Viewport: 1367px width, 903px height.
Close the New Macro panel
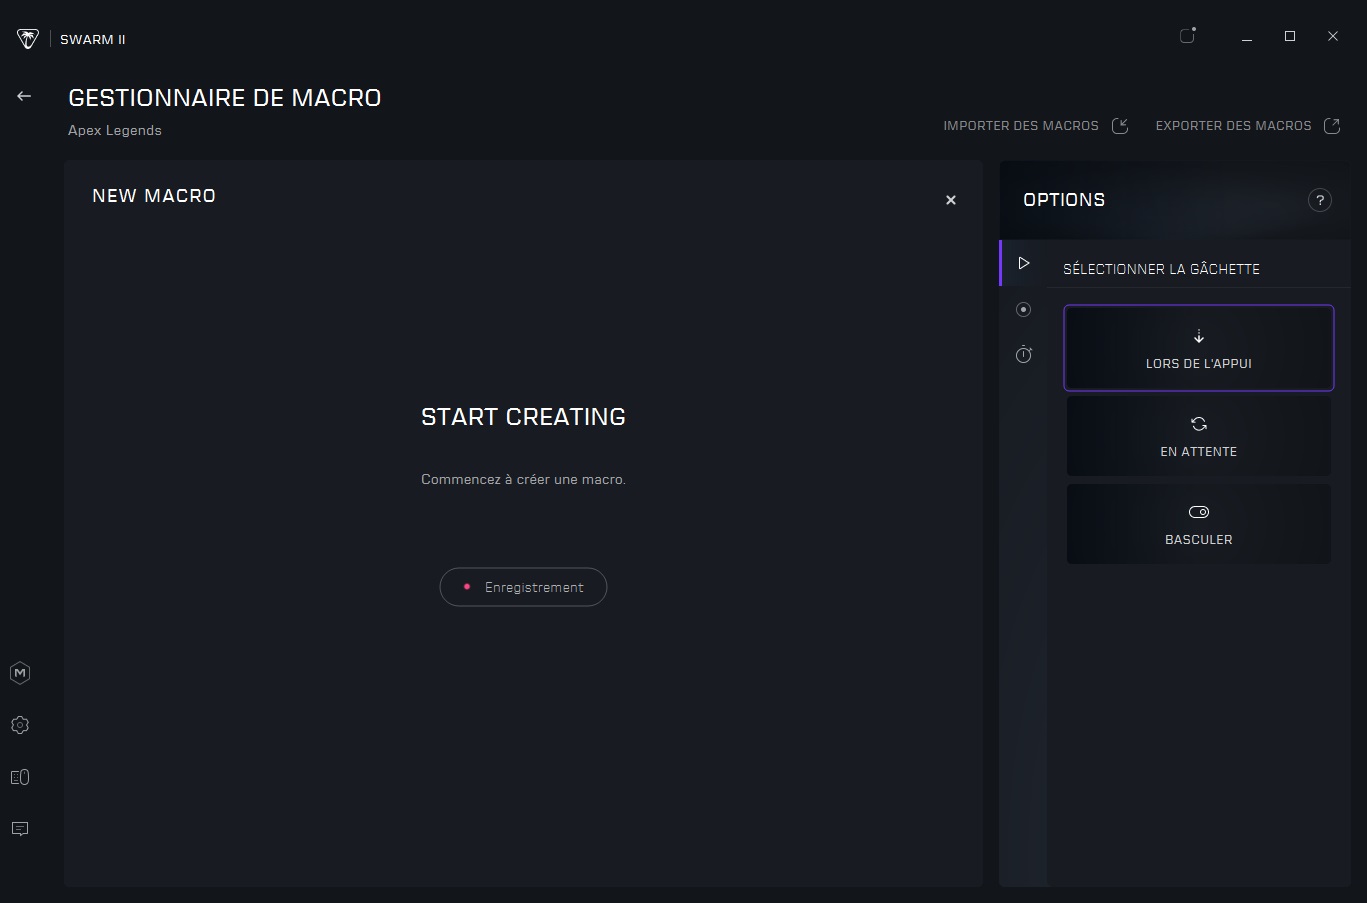951,200
